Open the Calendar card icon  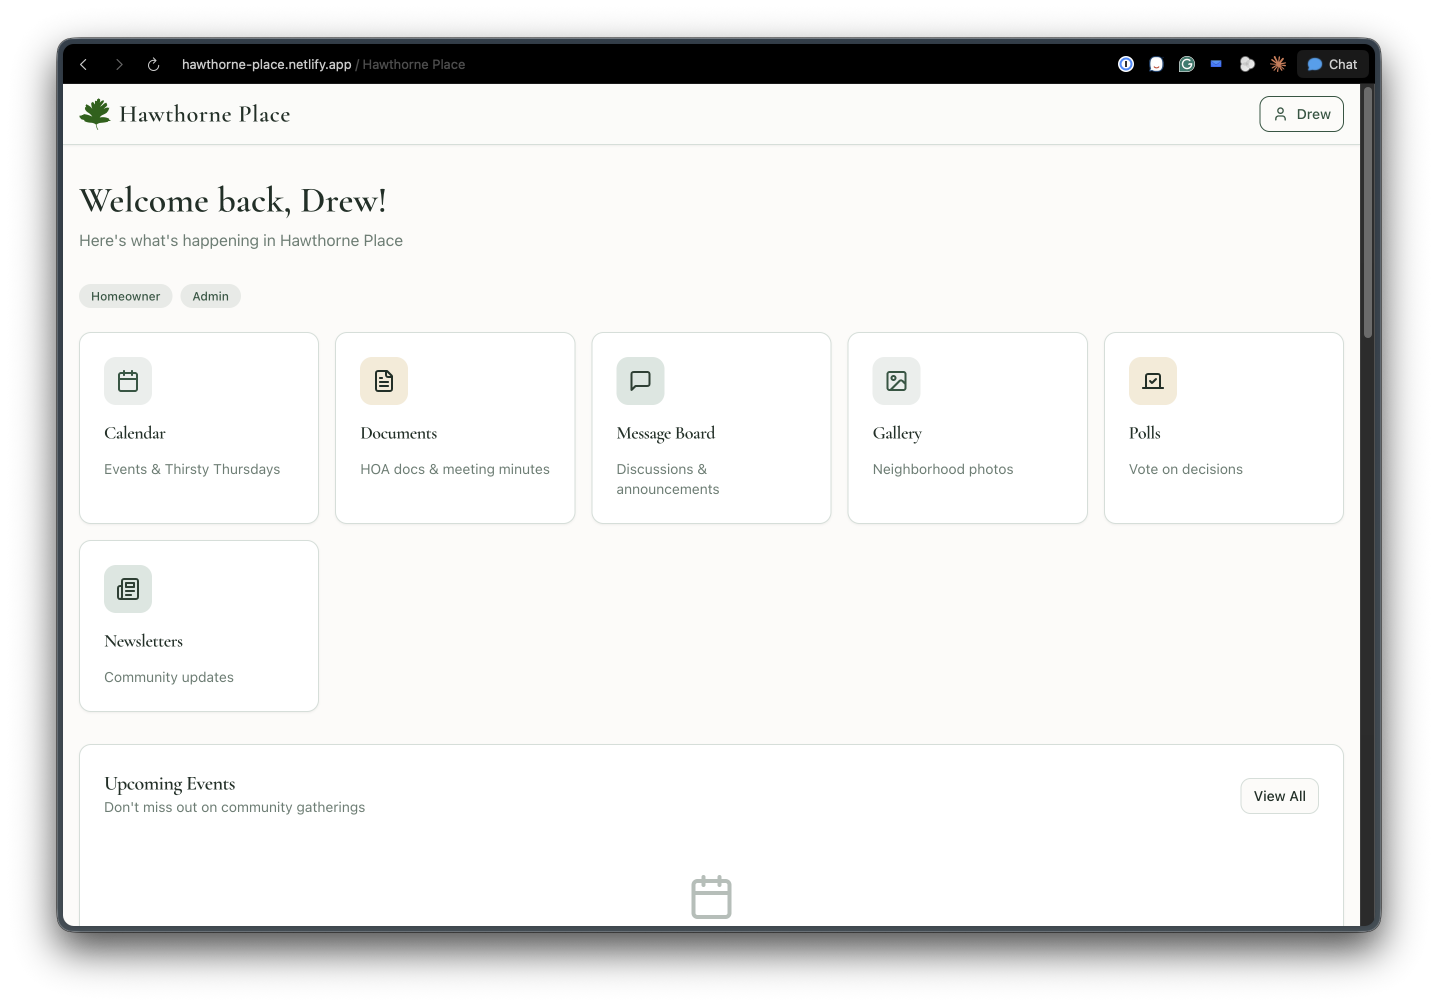pos(127,381)
